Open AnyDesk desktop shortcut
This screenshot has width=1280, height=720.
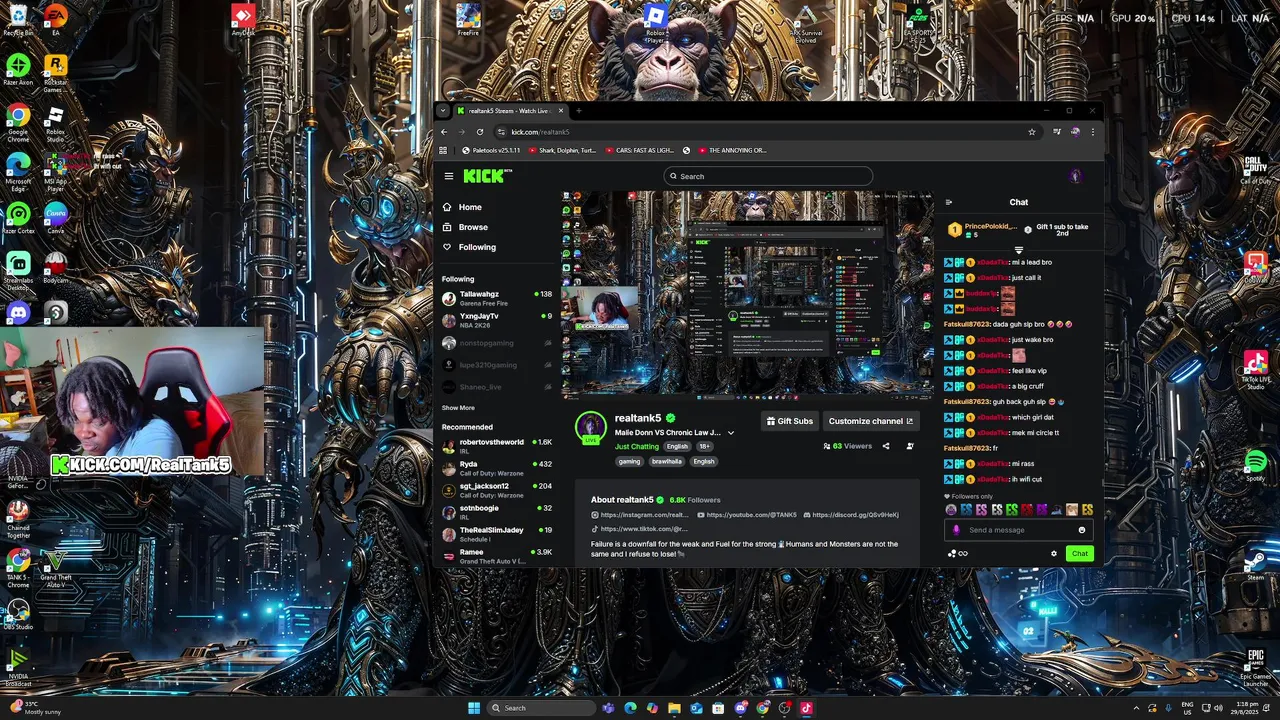[x=242, y=19]
